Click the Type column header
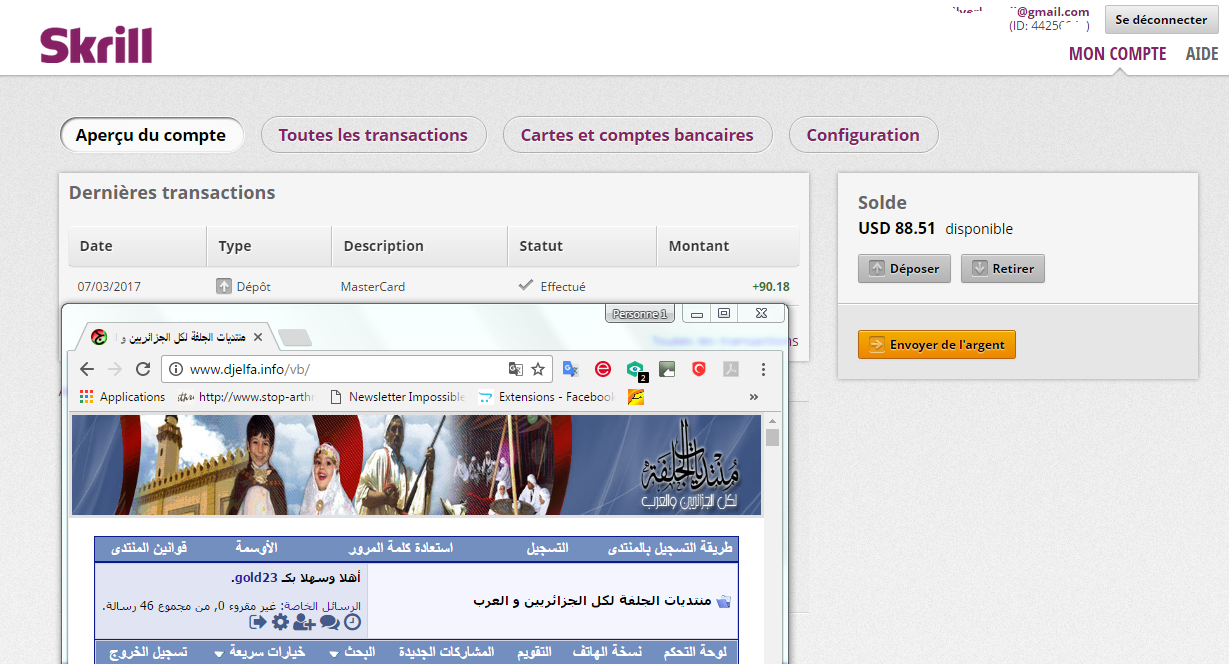Viewport: 1229px width, 664px height. pos(269,246)
